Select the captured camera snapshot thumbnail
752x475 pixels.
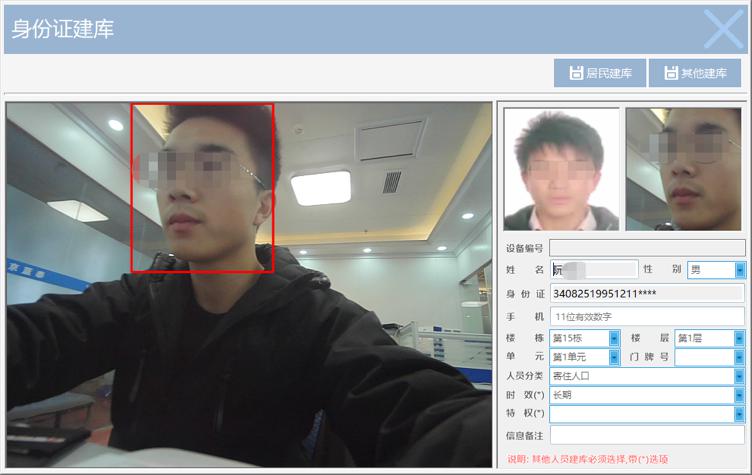point(685,169)
